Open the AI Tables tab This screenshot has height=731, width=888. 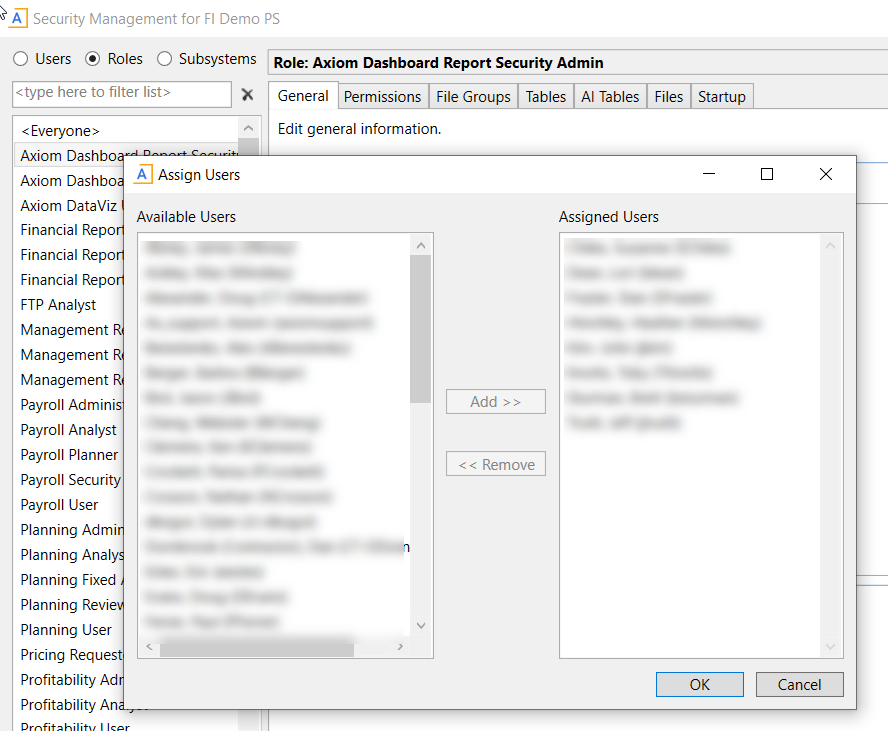tap(610, 97)
